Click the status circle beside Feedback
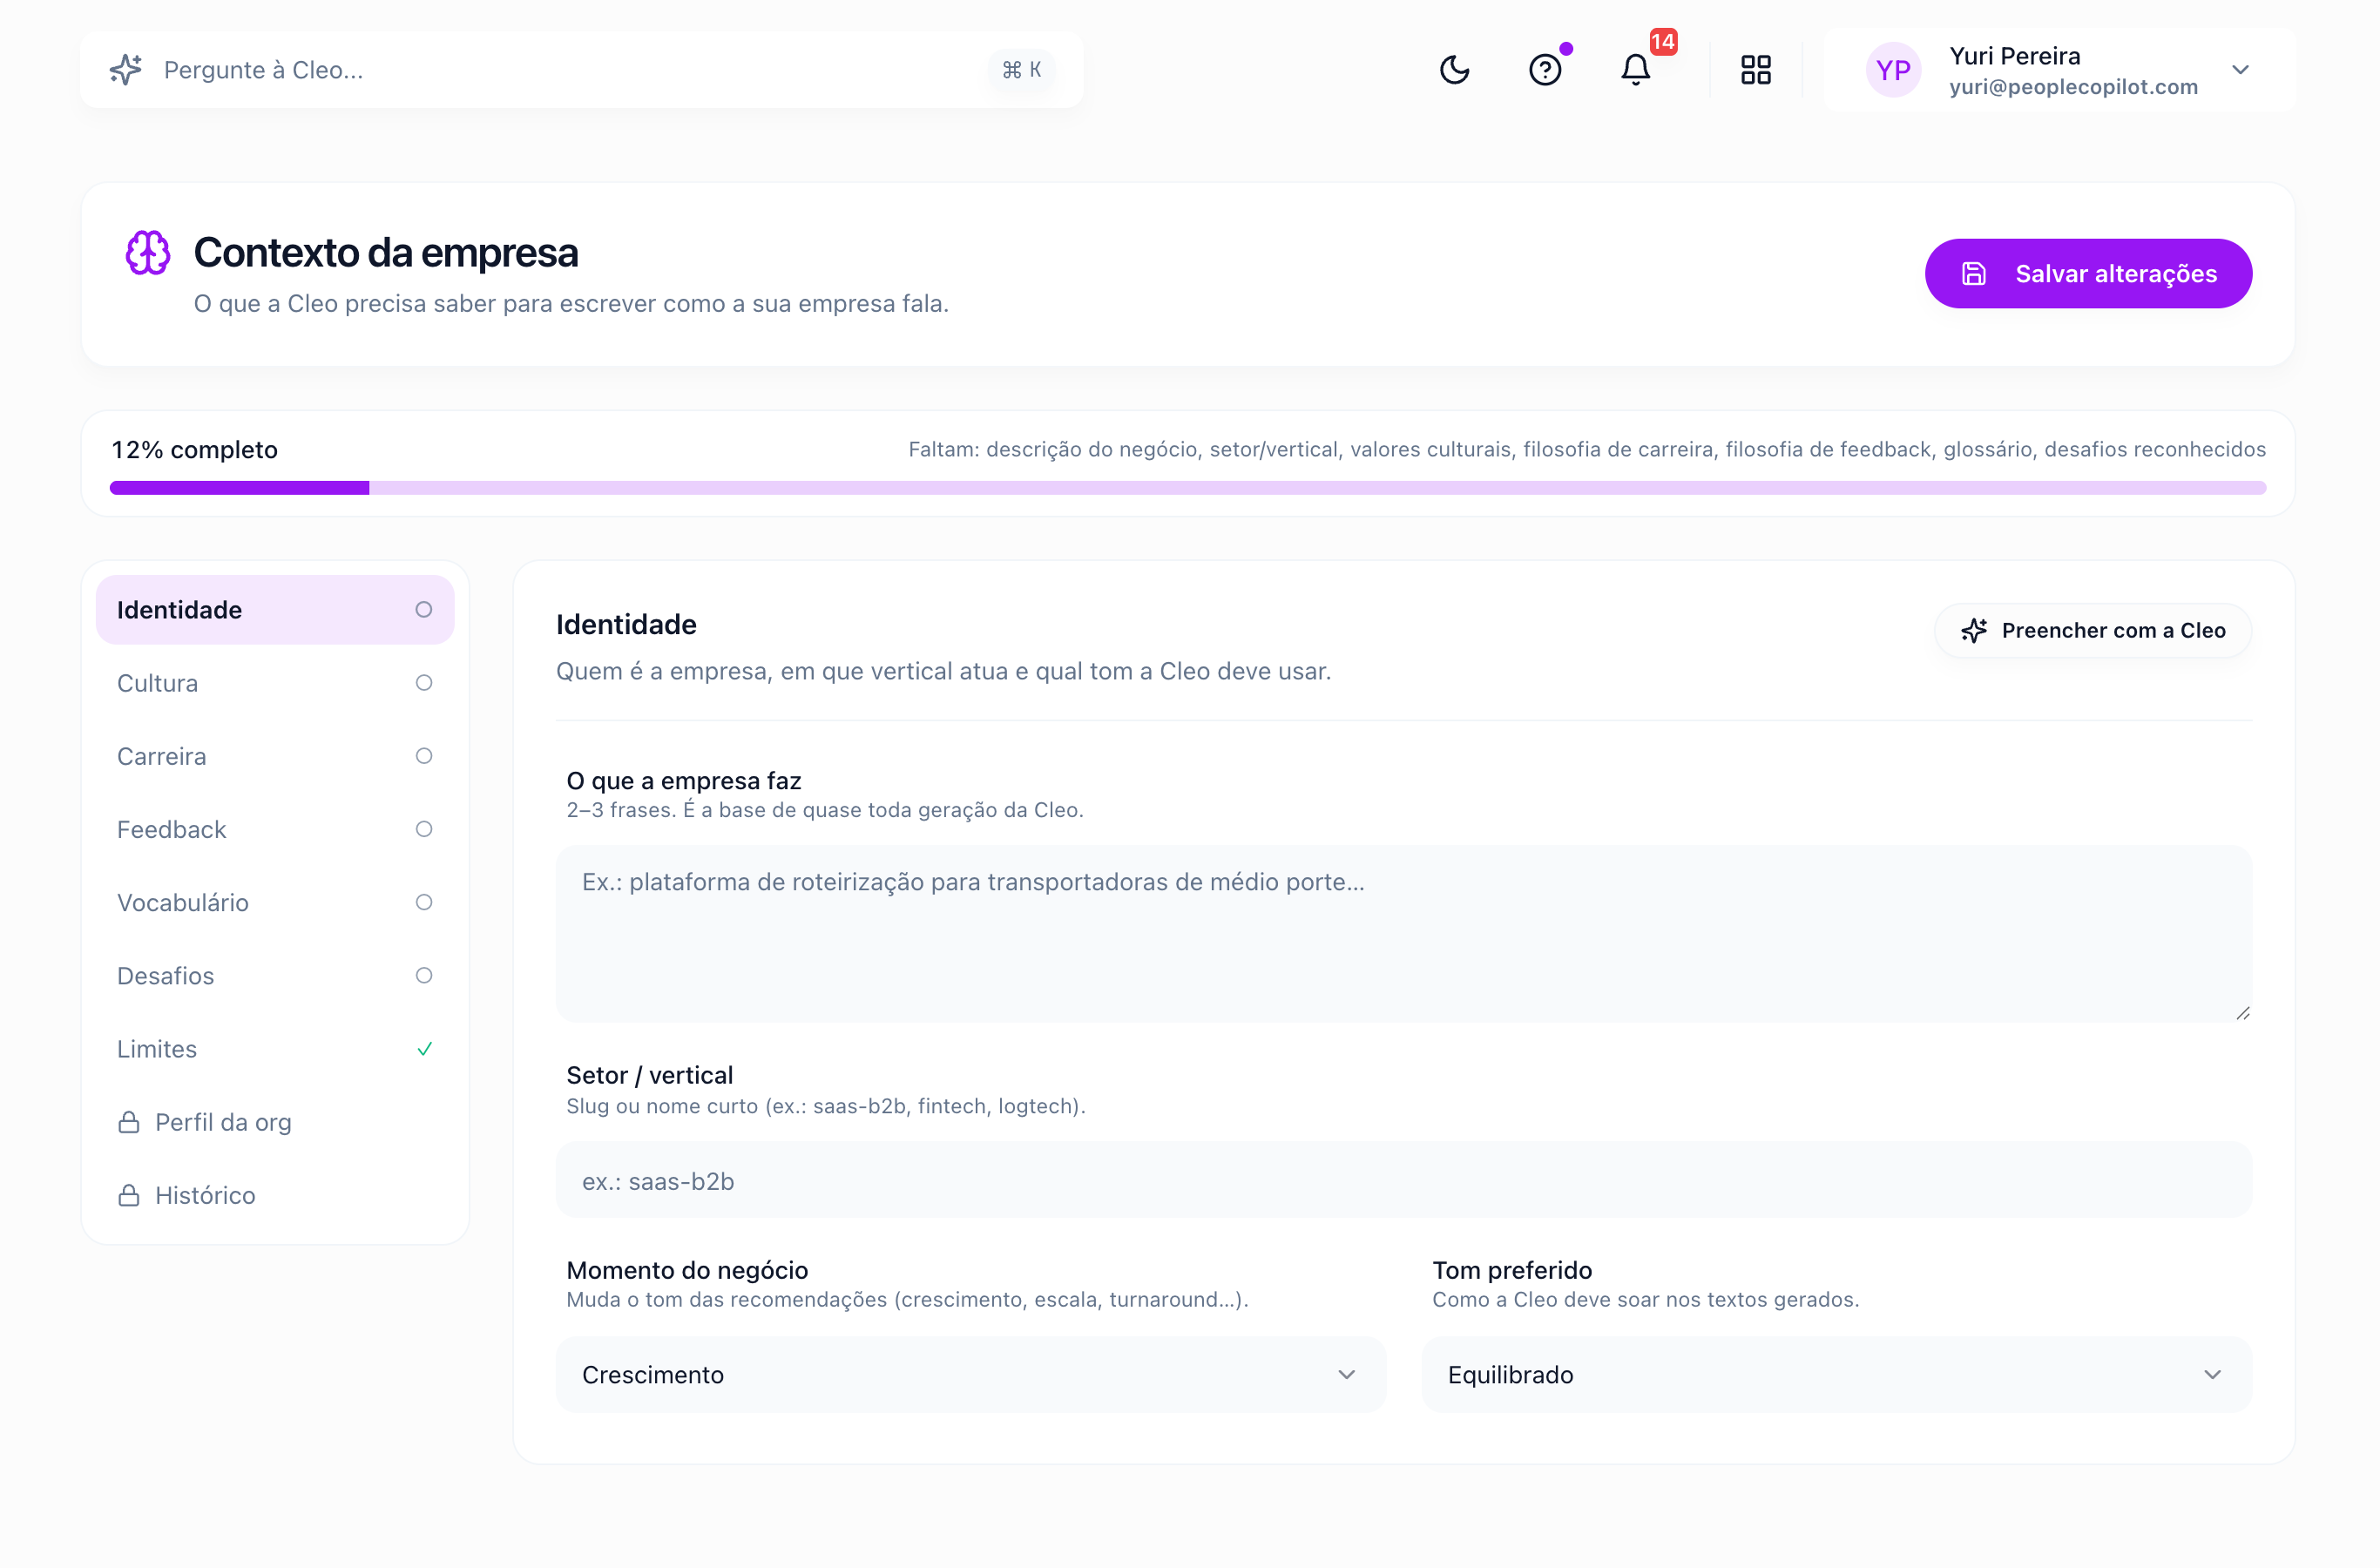The height and width of the screenshot is (1568, 2380). 424,829
